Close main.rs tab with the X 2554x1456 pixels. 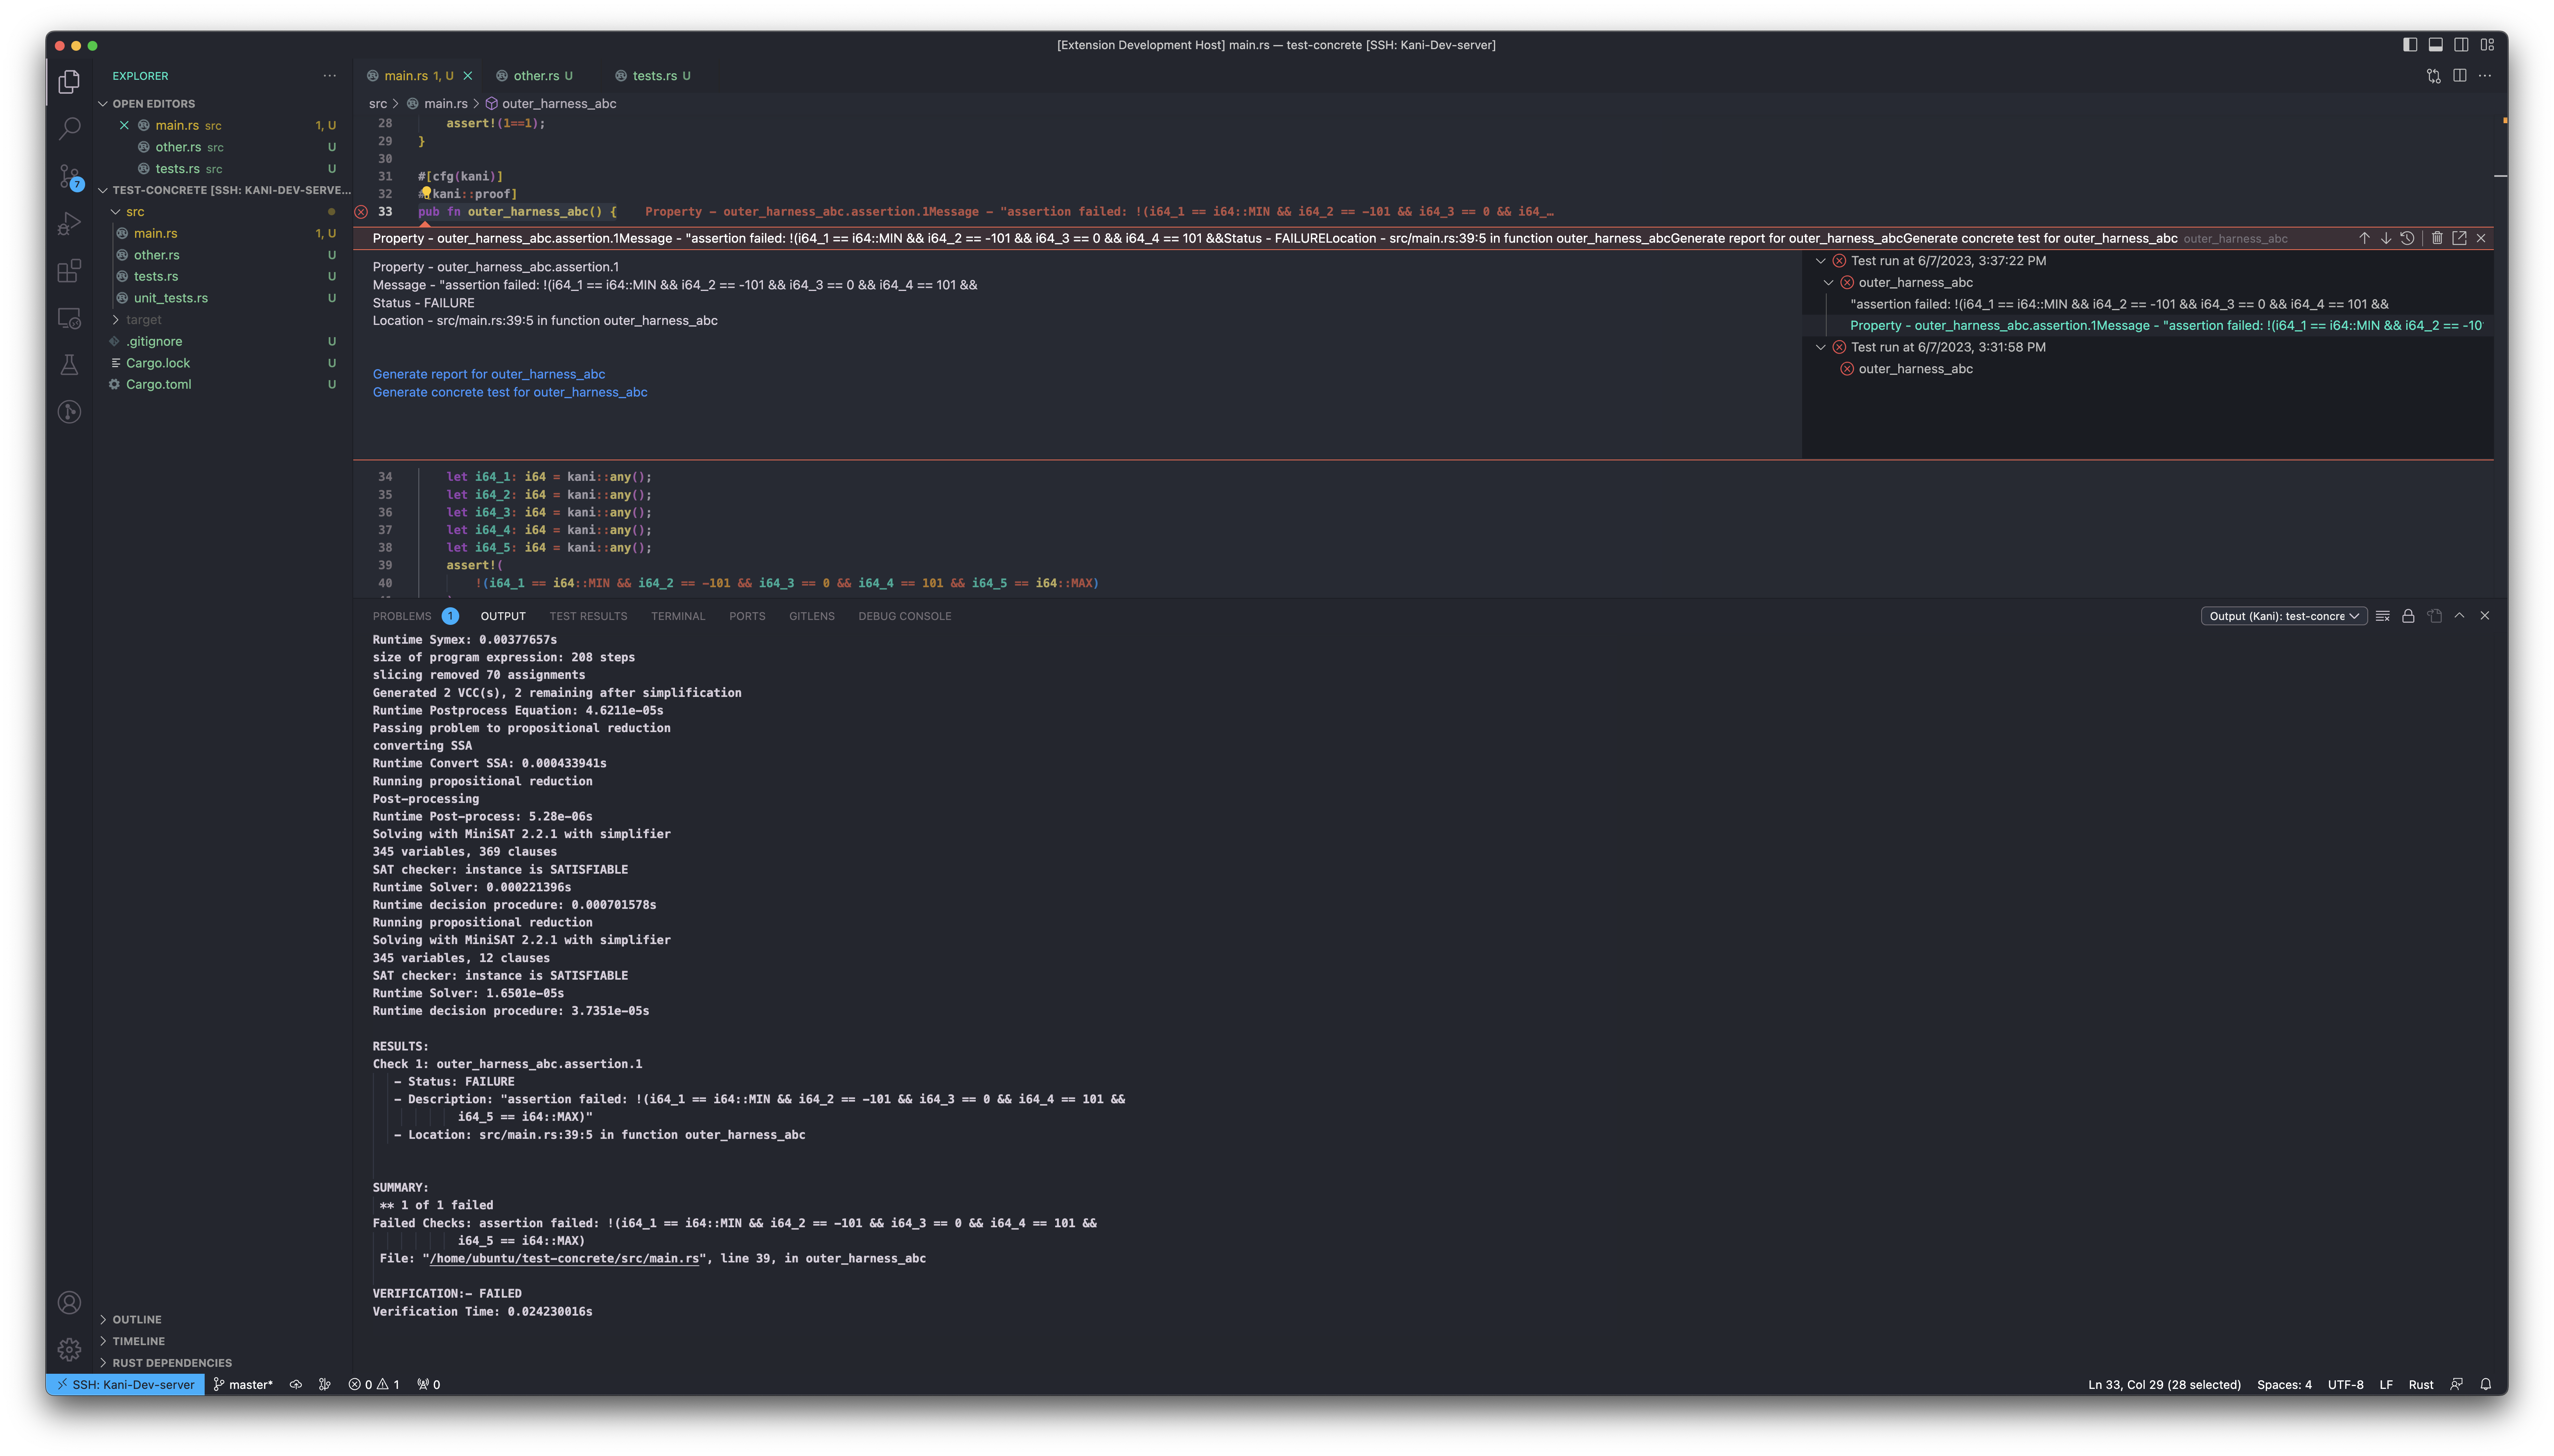467,76
